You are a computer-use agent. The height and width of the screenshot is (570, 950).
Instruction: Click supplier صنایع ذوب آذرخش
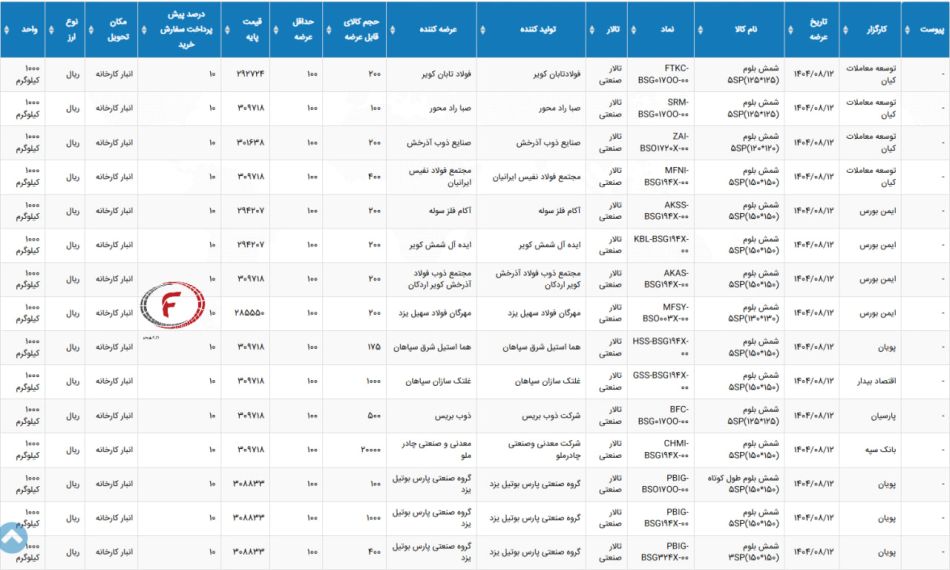click(439, 143)
